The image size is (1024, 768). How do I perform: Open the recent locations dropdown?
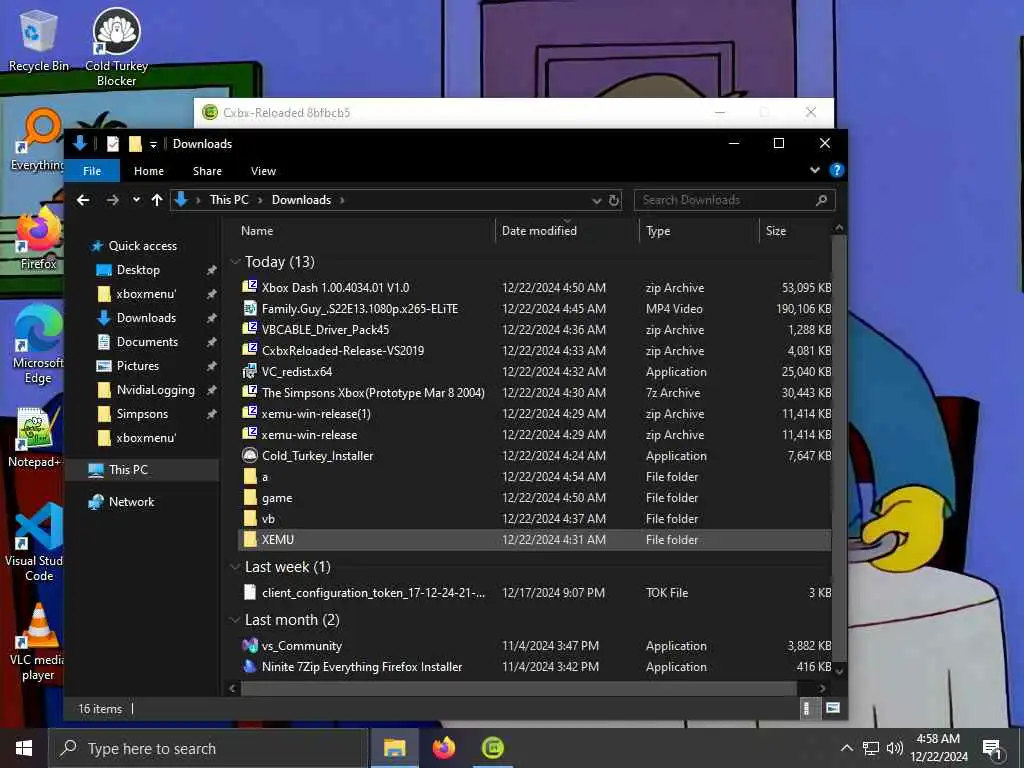(136, 200)
